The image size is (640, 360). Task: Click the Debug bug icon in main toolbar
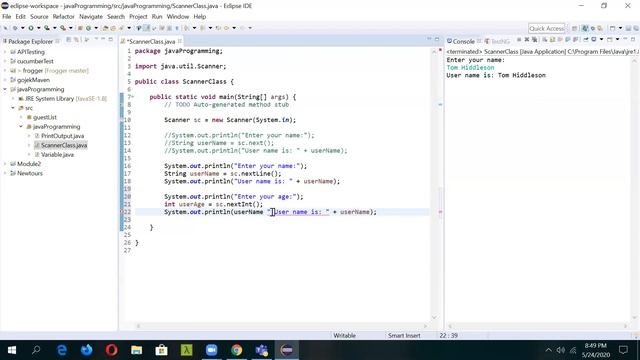coord(15,28)
